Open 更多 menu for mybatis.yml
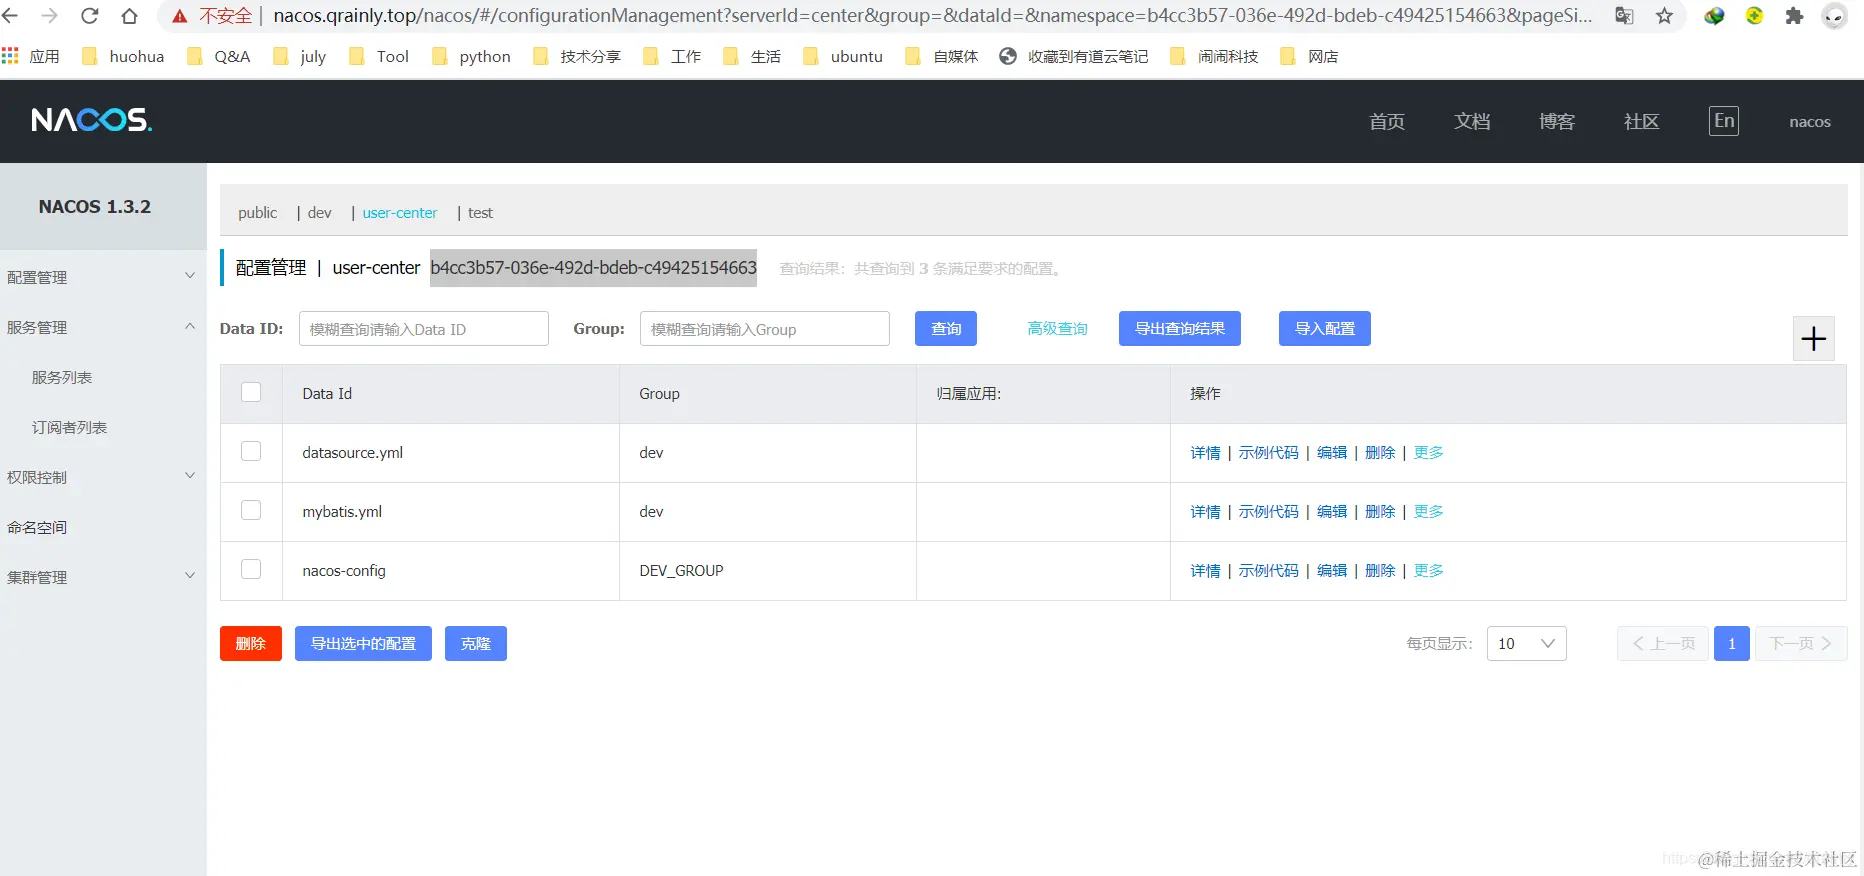 (1428, 511)
